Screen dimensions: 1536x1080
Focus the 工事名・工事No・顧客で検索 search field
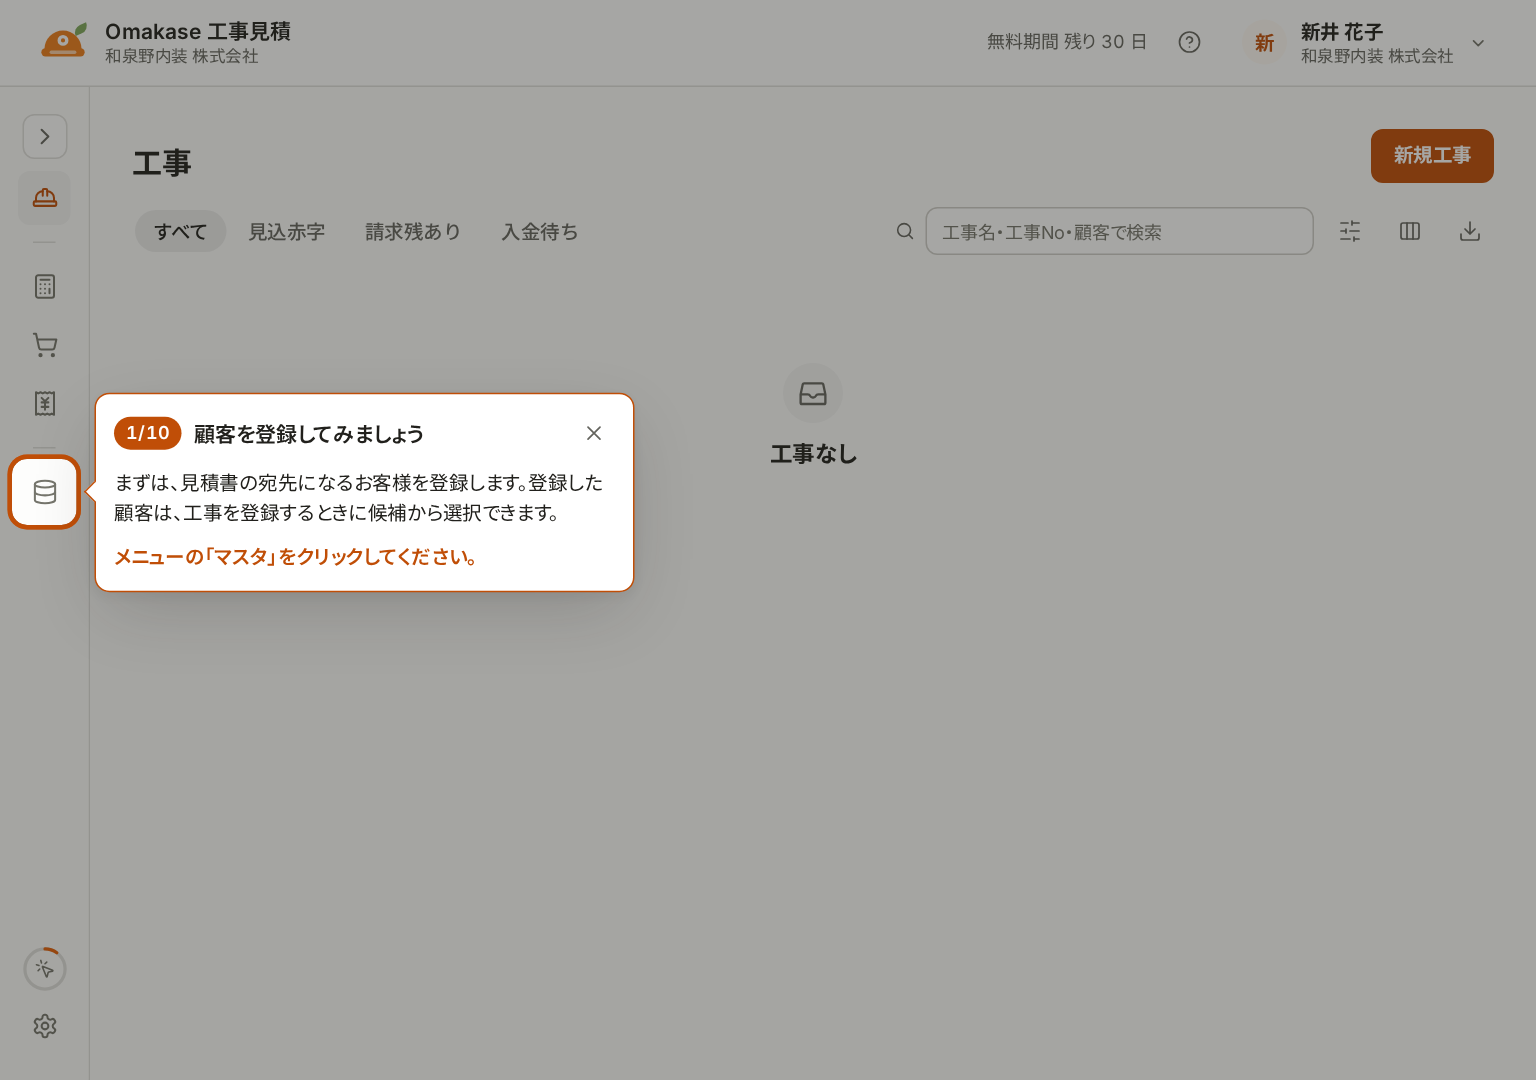tap(1119, 232)
